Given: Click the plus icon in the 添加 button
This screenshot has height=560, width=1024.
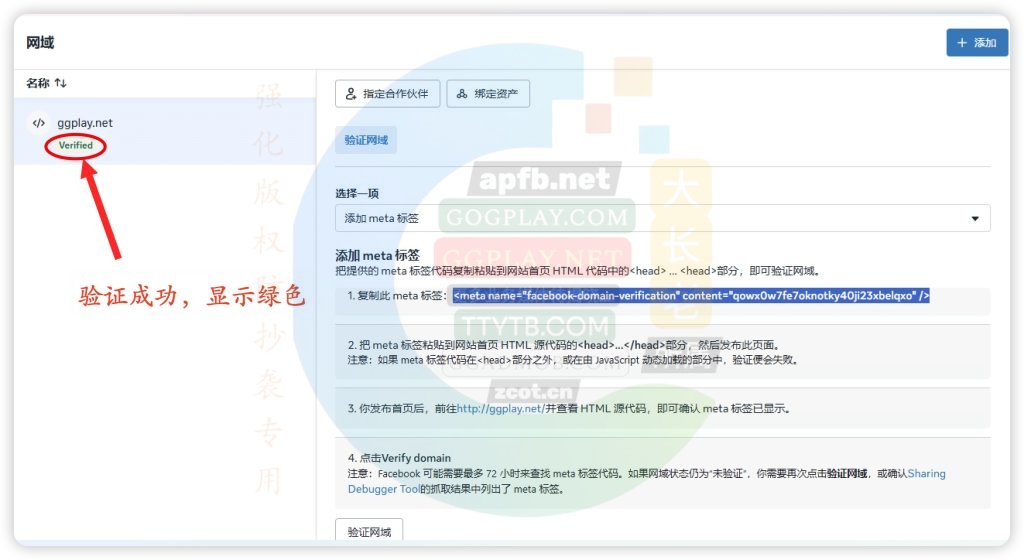Looking at the screenshot, I should point(962,43).
